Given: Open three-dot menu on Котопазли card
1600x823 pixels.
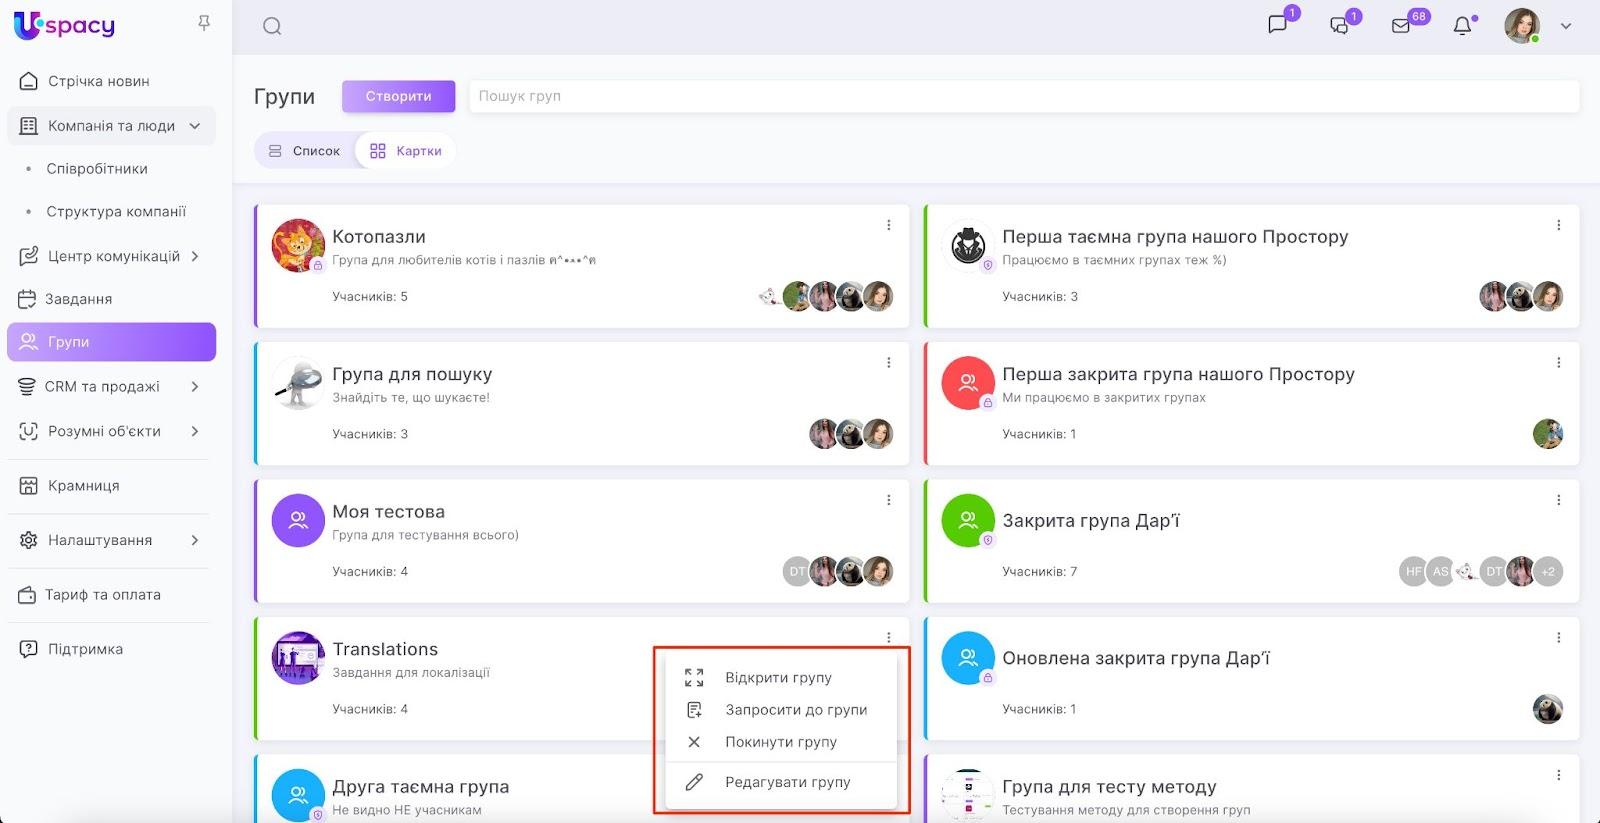Looking at the screenshot, I should (888, 226).
